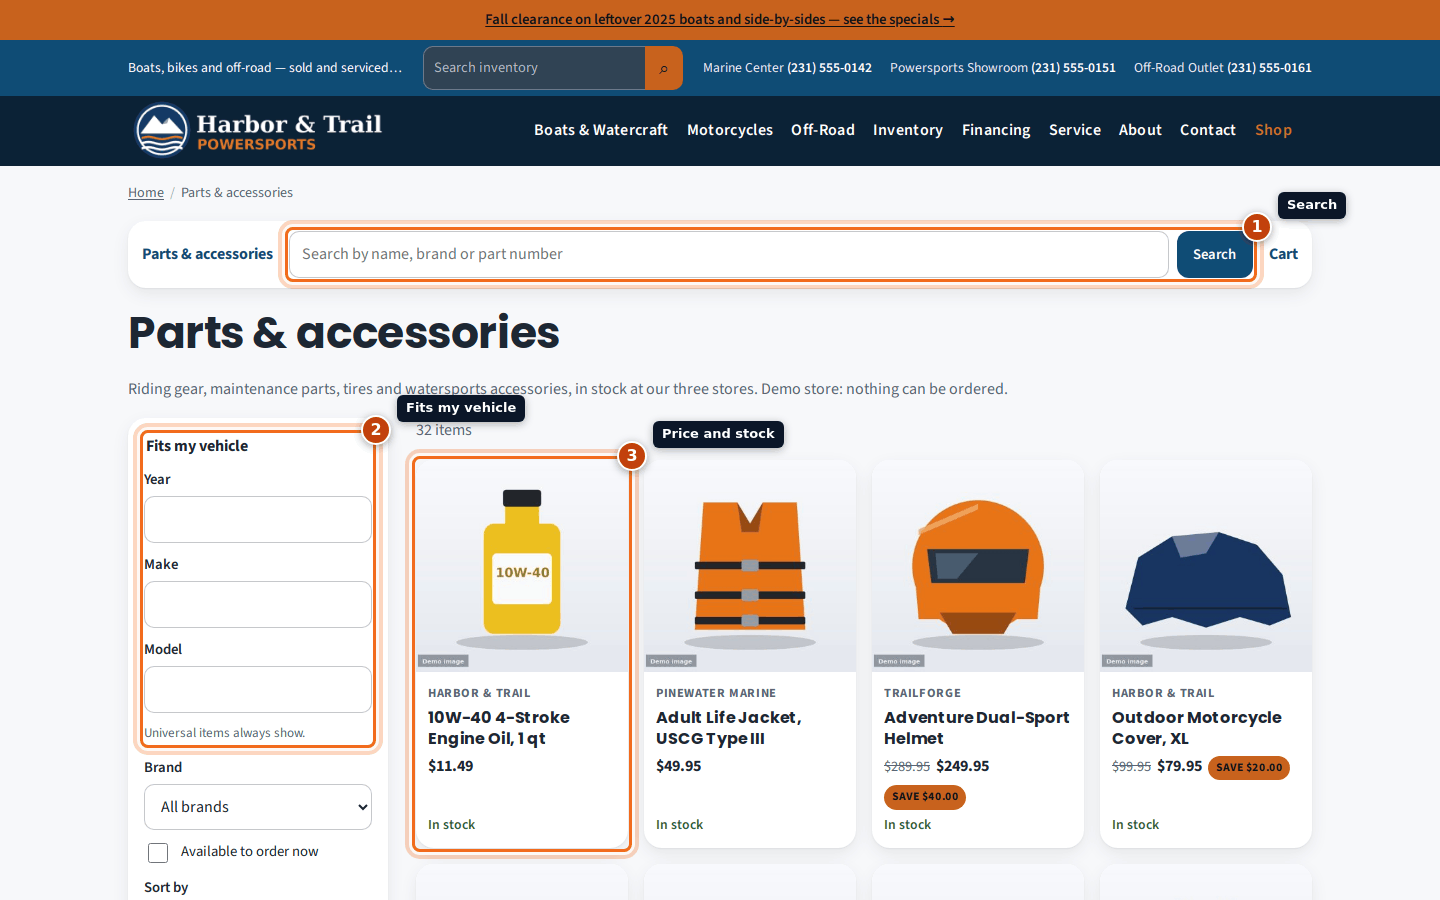The image size is (1440, 900).
Task: Open the All brands dropdown
Action: [258, 807]
